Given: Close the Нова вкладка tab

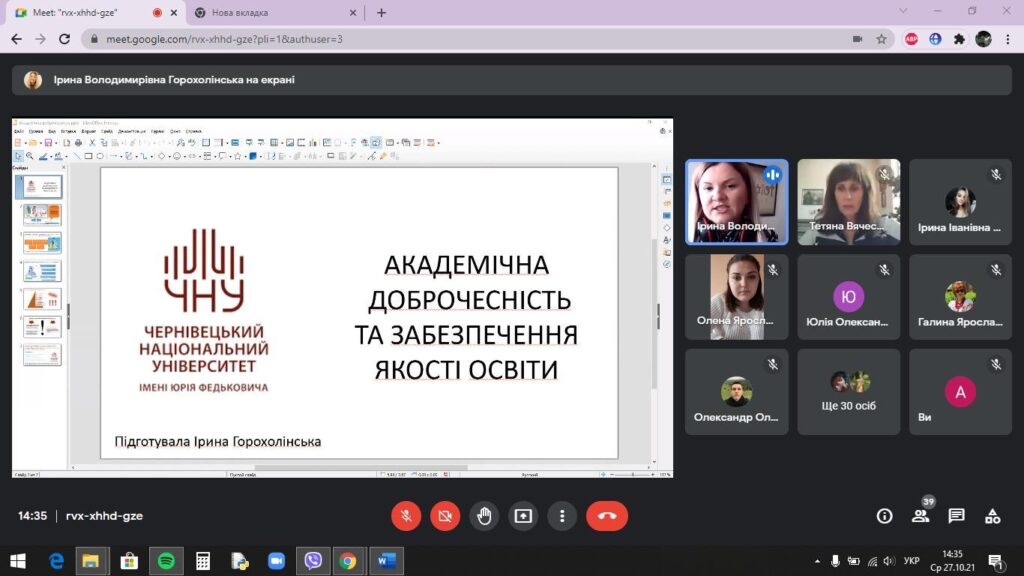Looking at the screenshot, I should 353,12.
